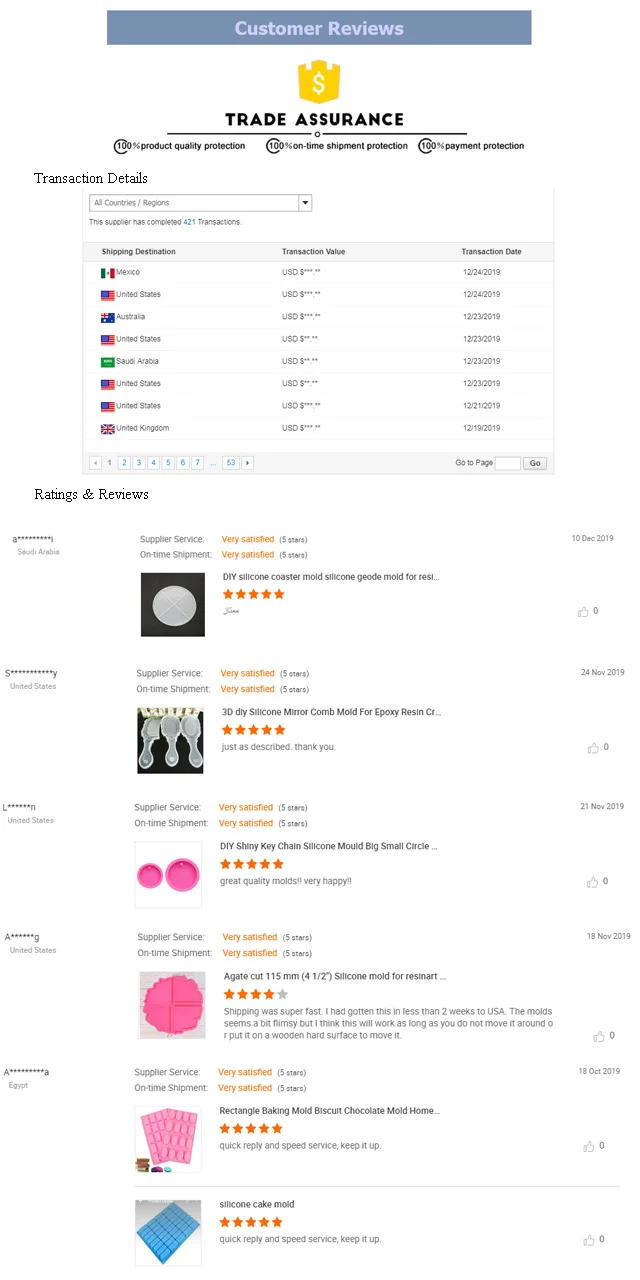Image resolution: width=640 pixels, height=1280 pixels.
Task: Open the pink key chain mould thumbnail
Action: [168, 875]
